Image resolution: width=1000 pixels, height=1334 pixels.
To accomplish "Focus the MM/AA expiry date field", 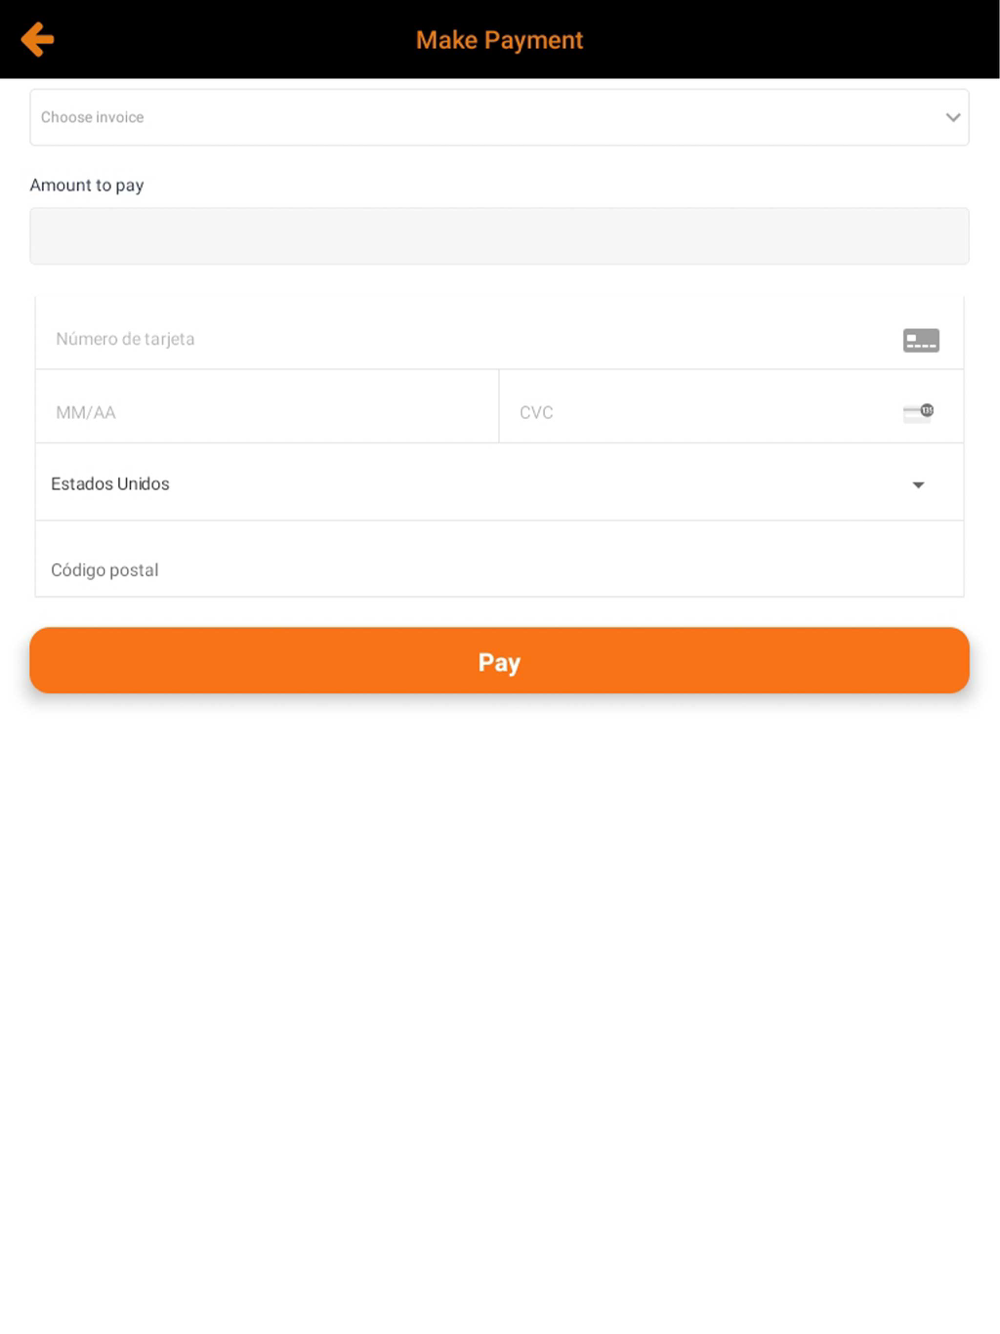I will coord(86,412).
